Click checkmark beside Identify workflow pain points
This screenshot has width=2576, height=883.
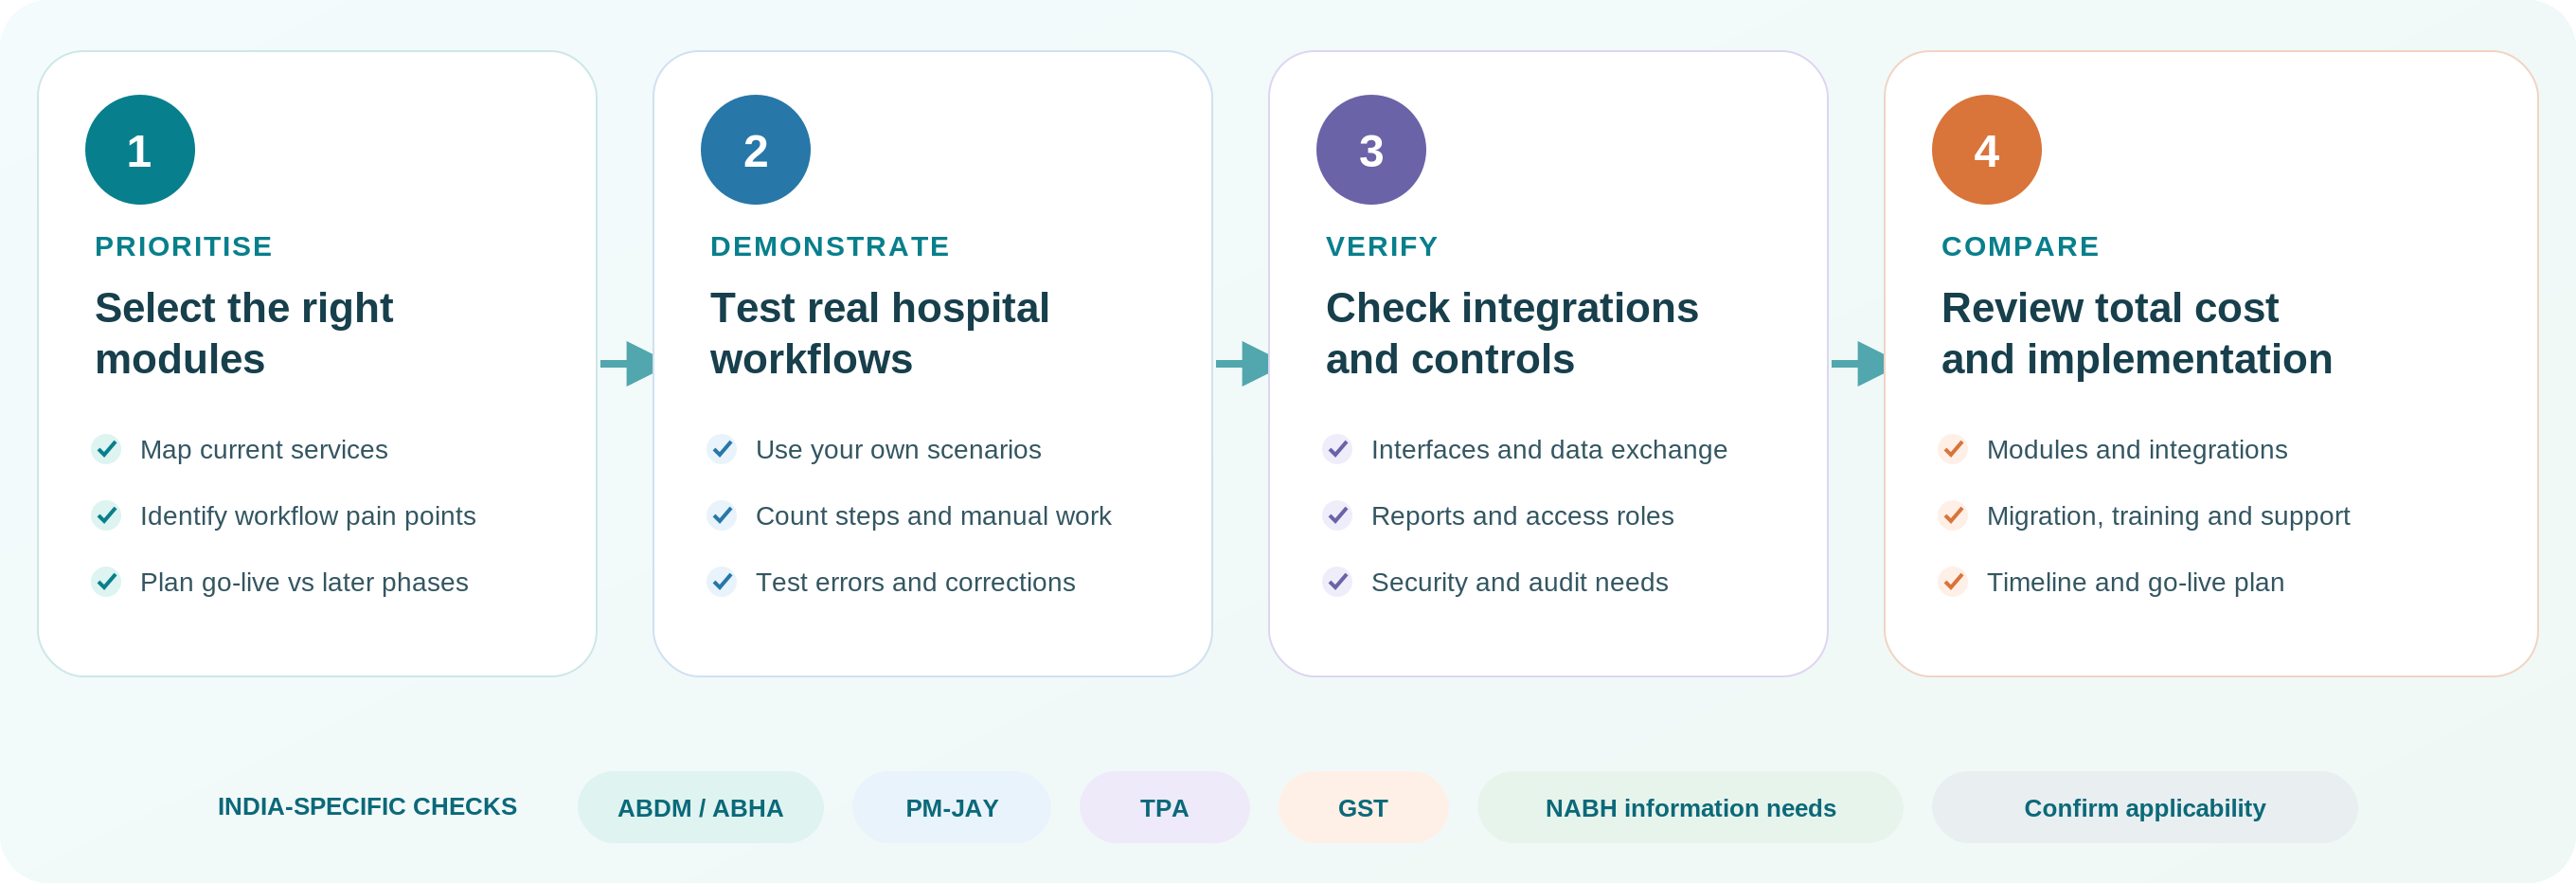[106, 515]
